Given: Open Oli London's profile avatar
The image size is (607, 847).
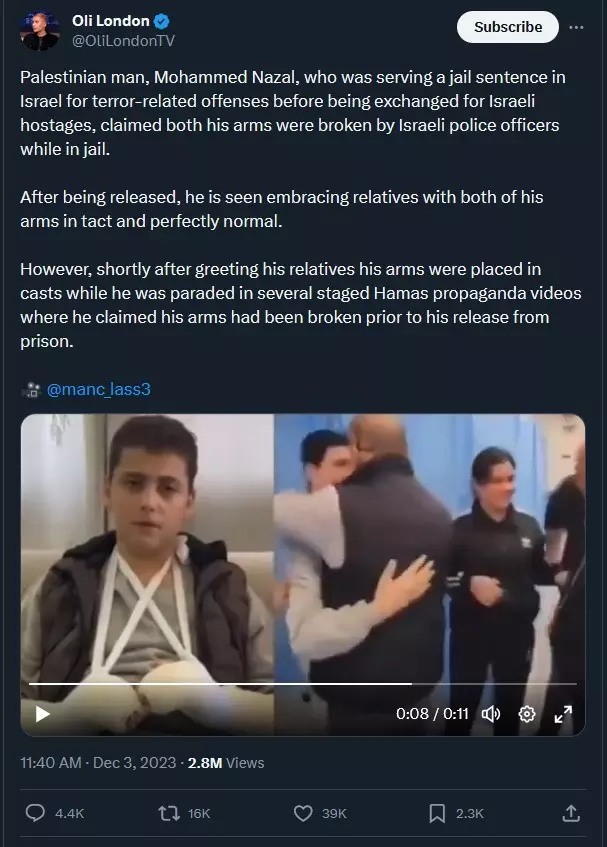Looking at the screenshot, I should 39,31.
